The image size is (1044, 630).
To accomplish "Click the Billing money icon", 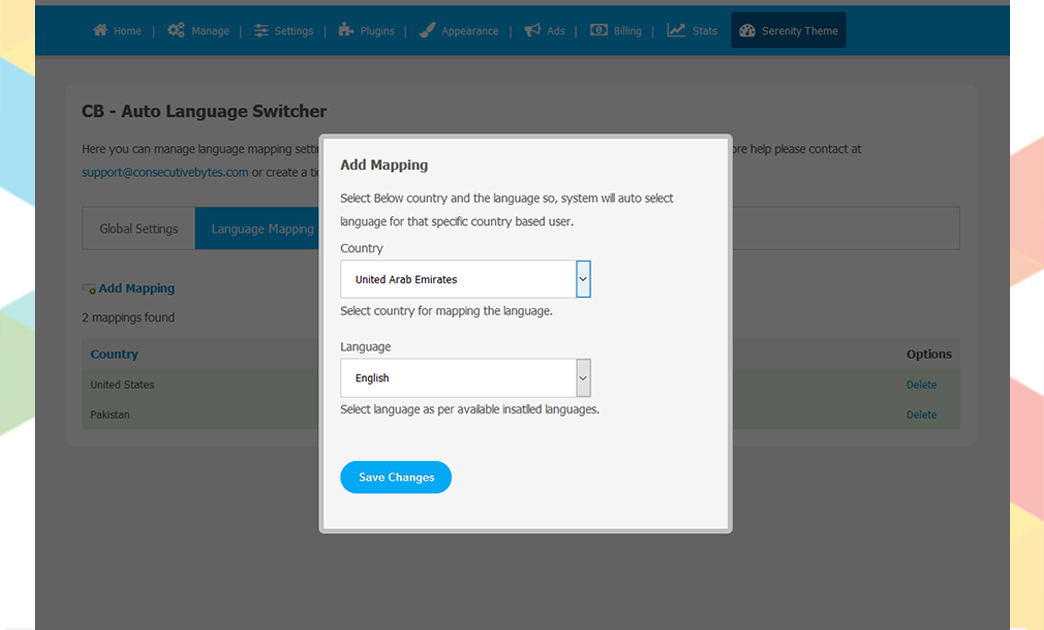I will (598, 30).
